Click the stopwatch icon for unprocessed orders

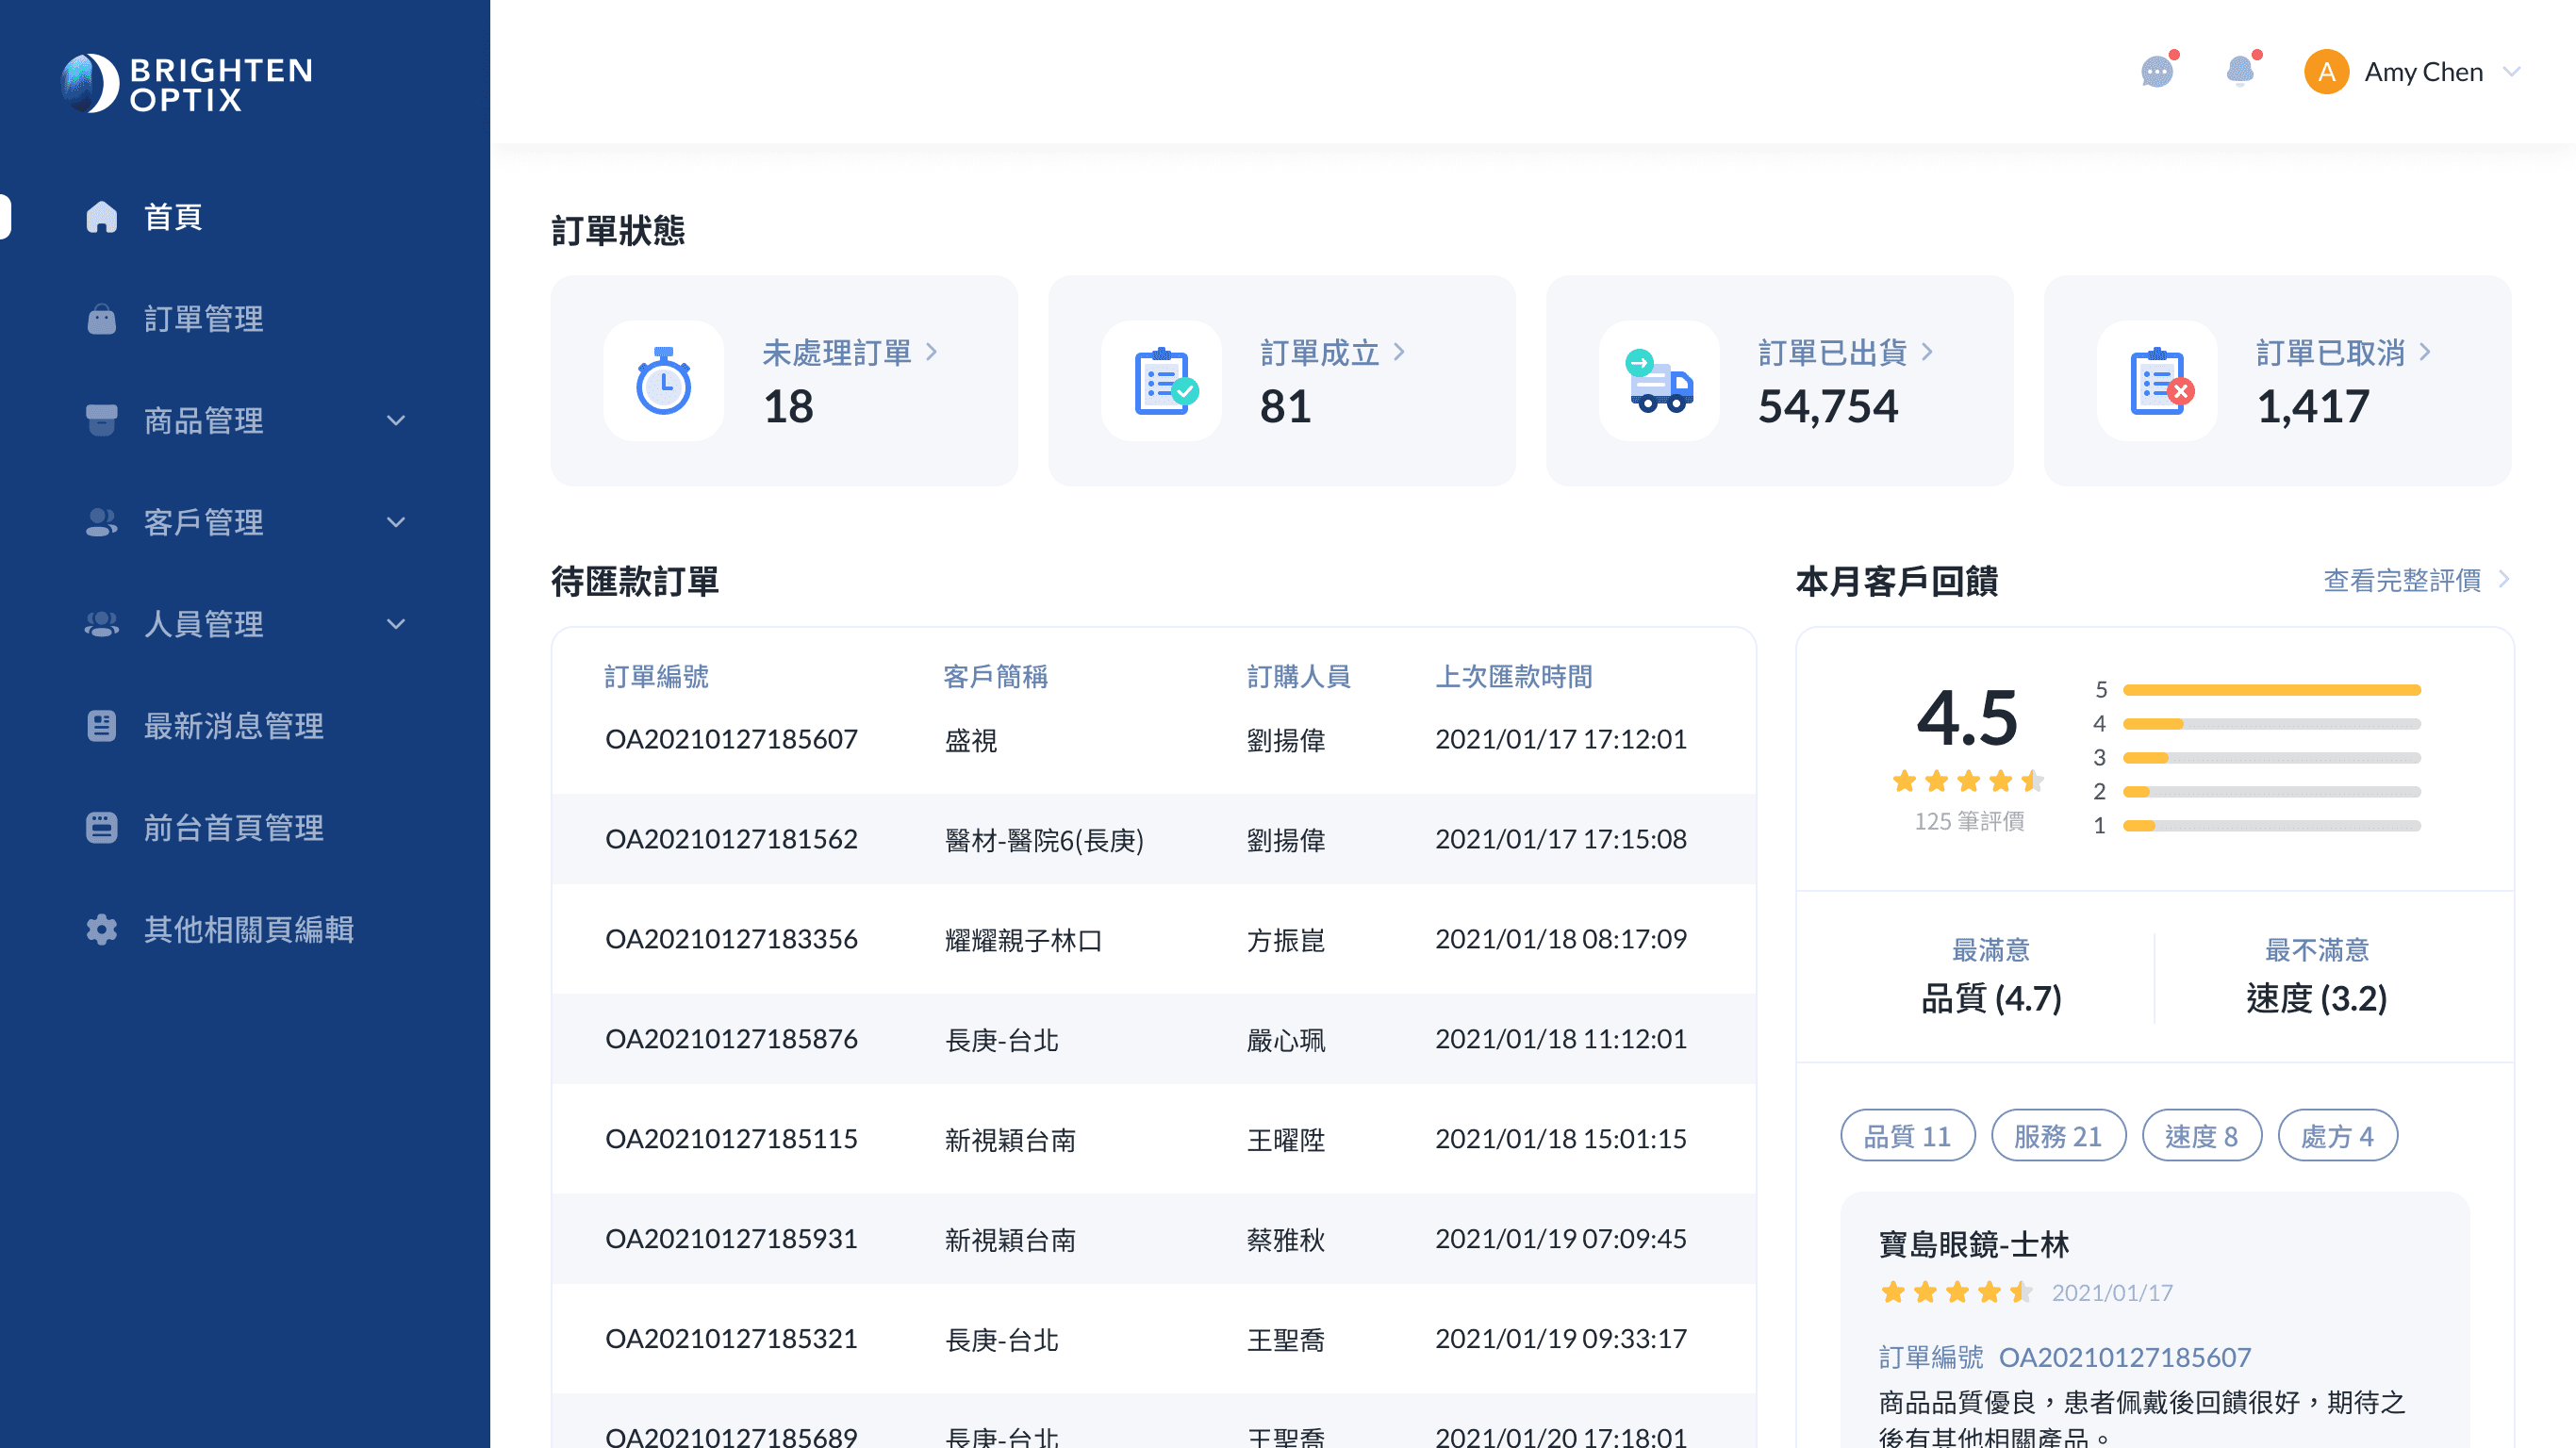point(663,381)
